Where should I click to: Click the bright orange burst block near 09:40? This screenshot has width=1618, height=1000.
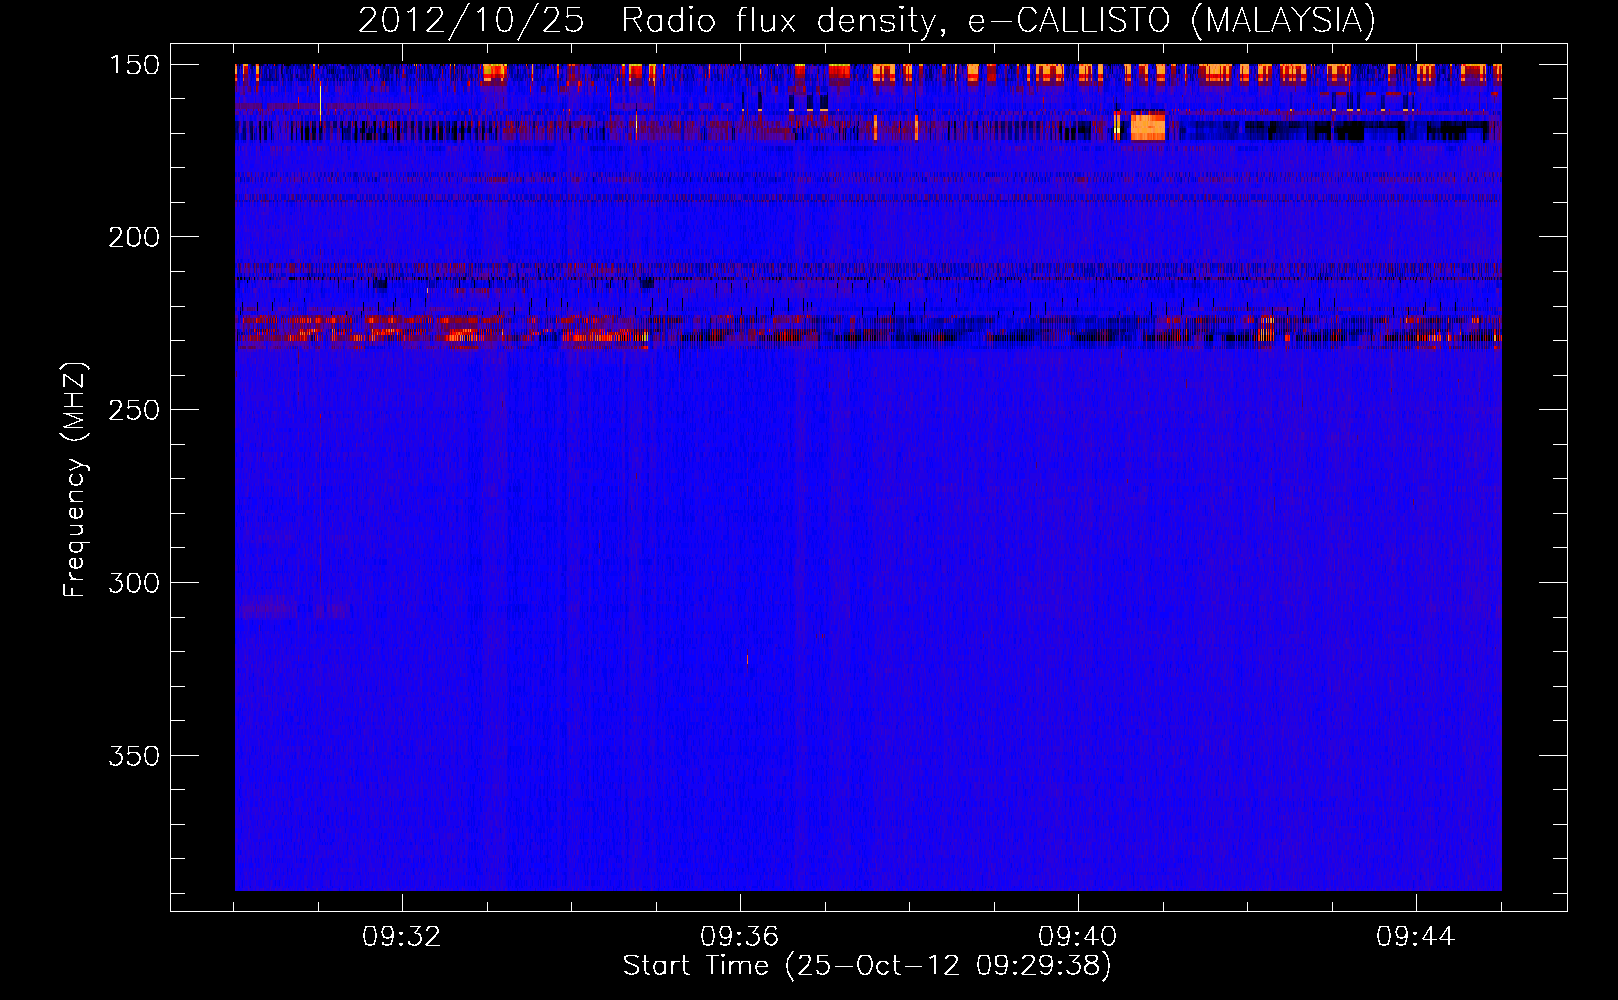(x=1148, y=126)
